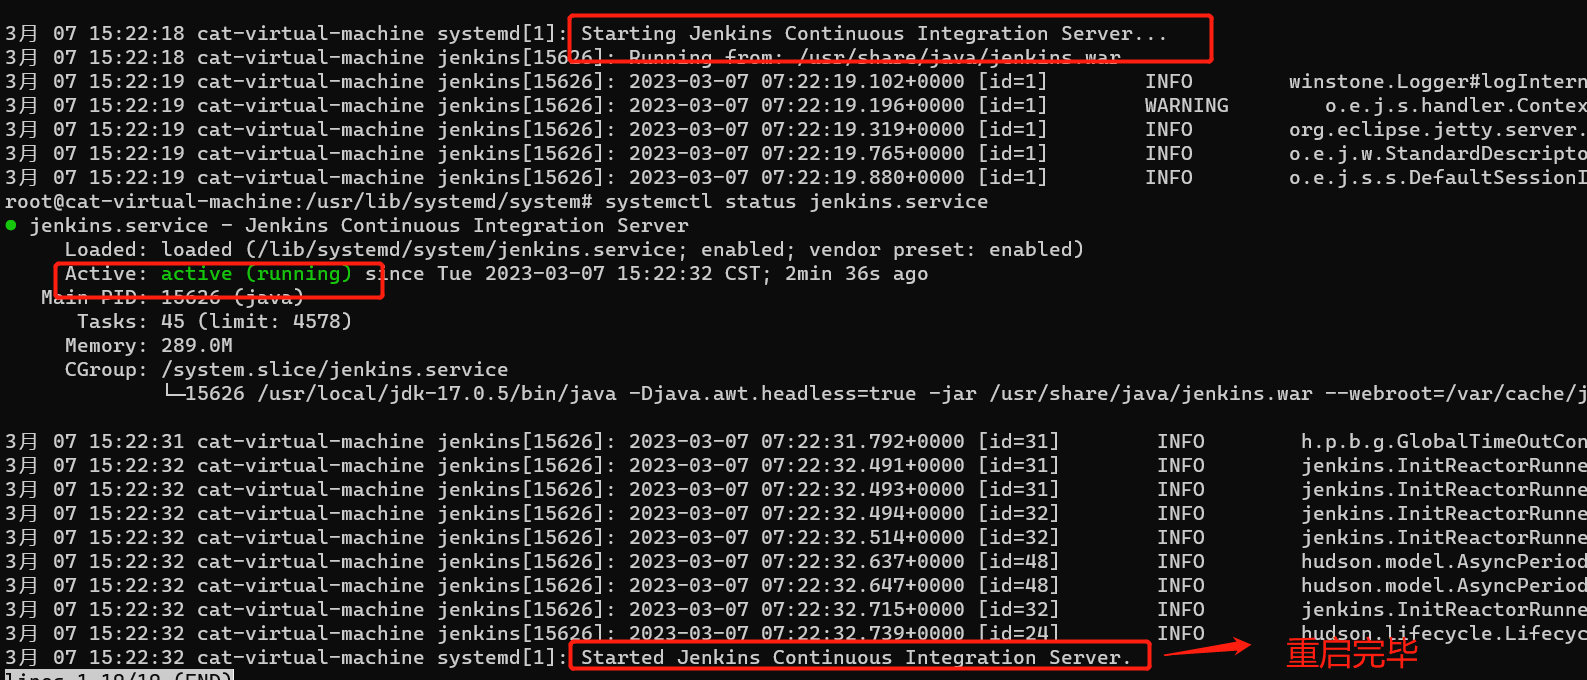Select the 'systemctl status jenkins.service' command

click(x=796, y=202)
